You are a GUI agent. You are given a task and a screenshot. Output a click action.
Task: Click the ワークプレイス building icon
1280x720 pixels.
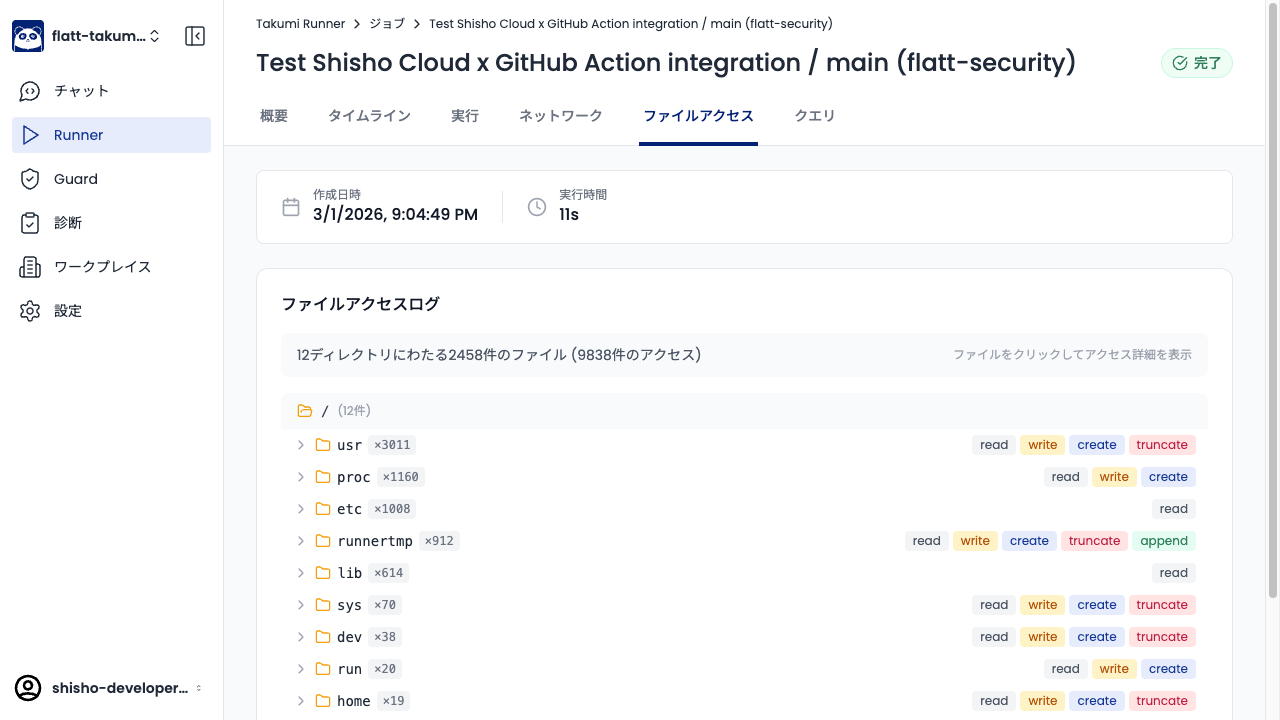coord(30,267)
